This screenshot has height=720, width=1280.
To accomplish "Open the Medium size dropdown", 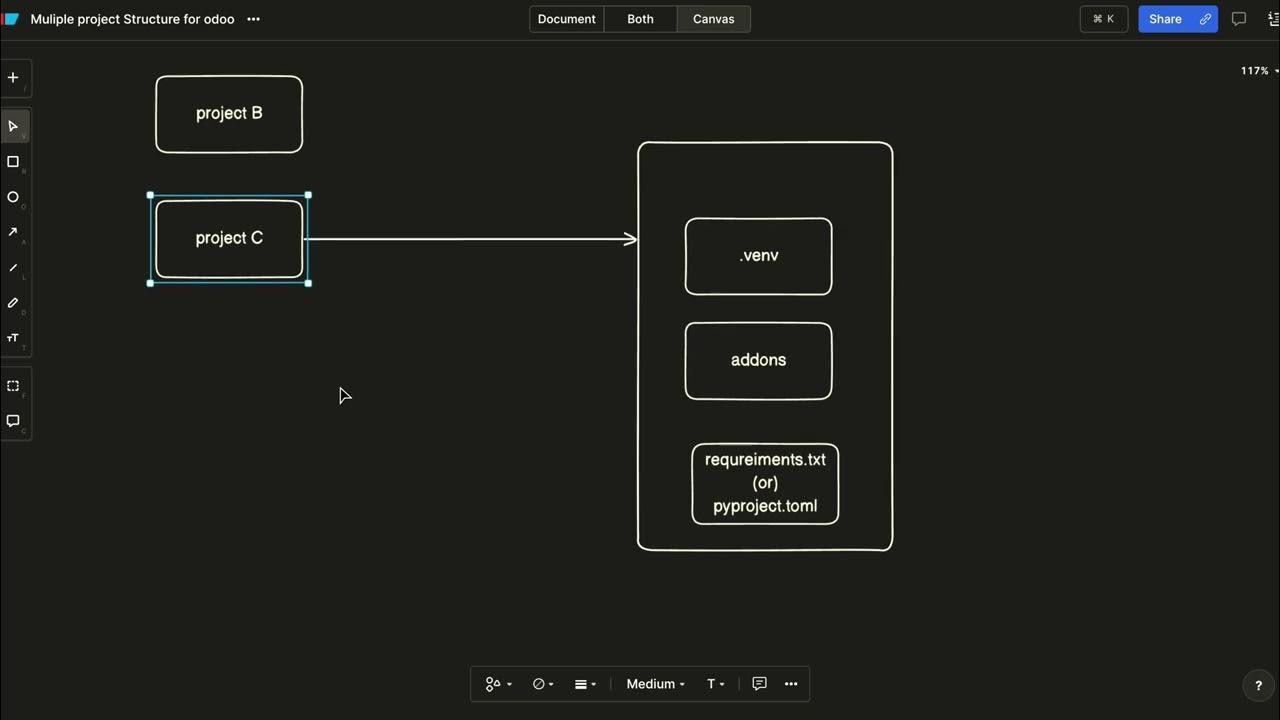I will tap(655, 684).
